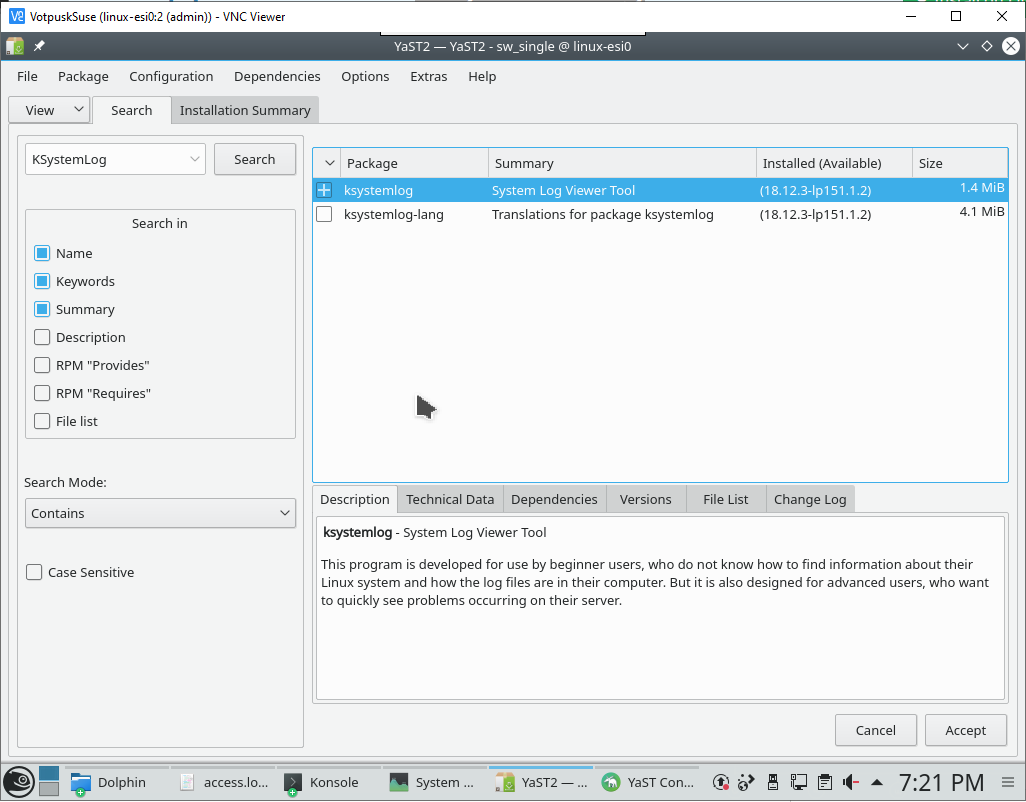Screen dimensions: 1026x802
Task: Click the Accept button
Action: point(966,730)
